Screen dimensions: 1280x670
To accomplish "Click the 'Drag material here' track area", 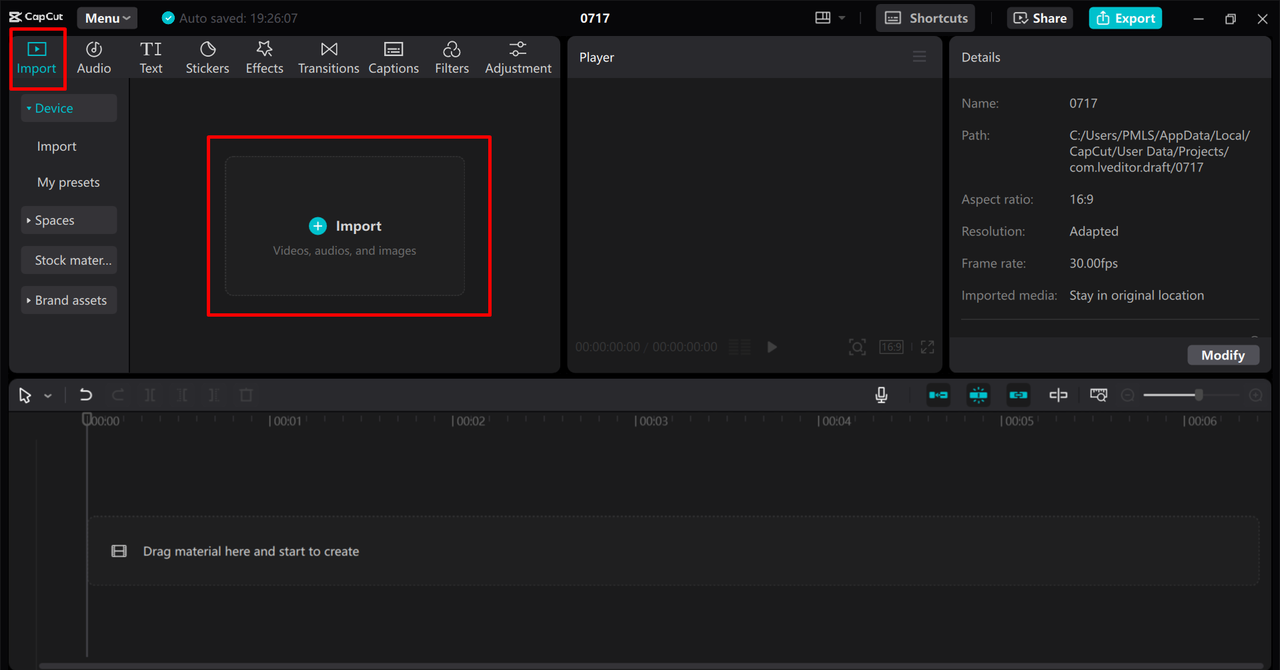I will click(673, 551).
